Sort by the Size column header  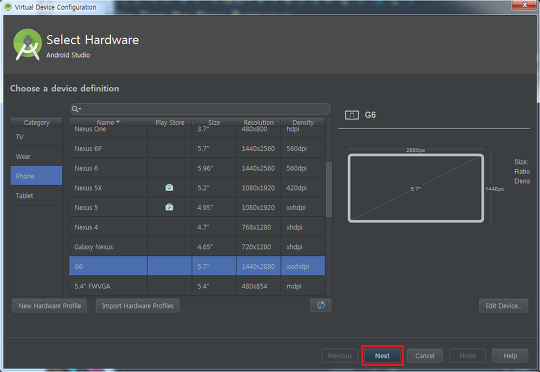pos(214,122)
